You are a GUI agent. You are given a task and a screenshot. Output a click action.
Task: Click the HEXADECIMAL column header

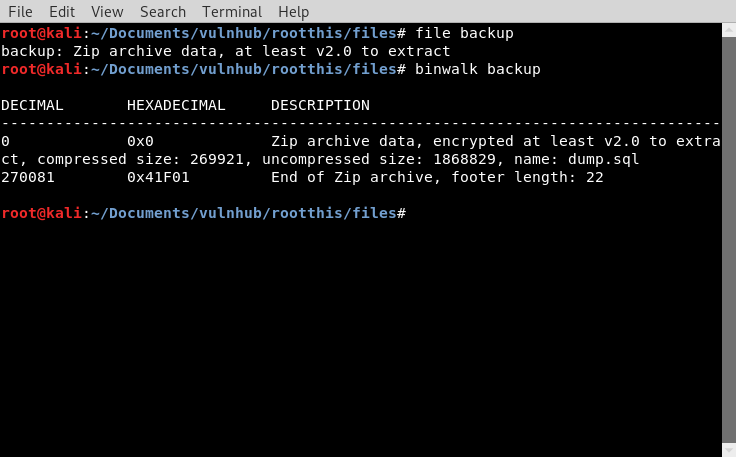coord(176,106)
